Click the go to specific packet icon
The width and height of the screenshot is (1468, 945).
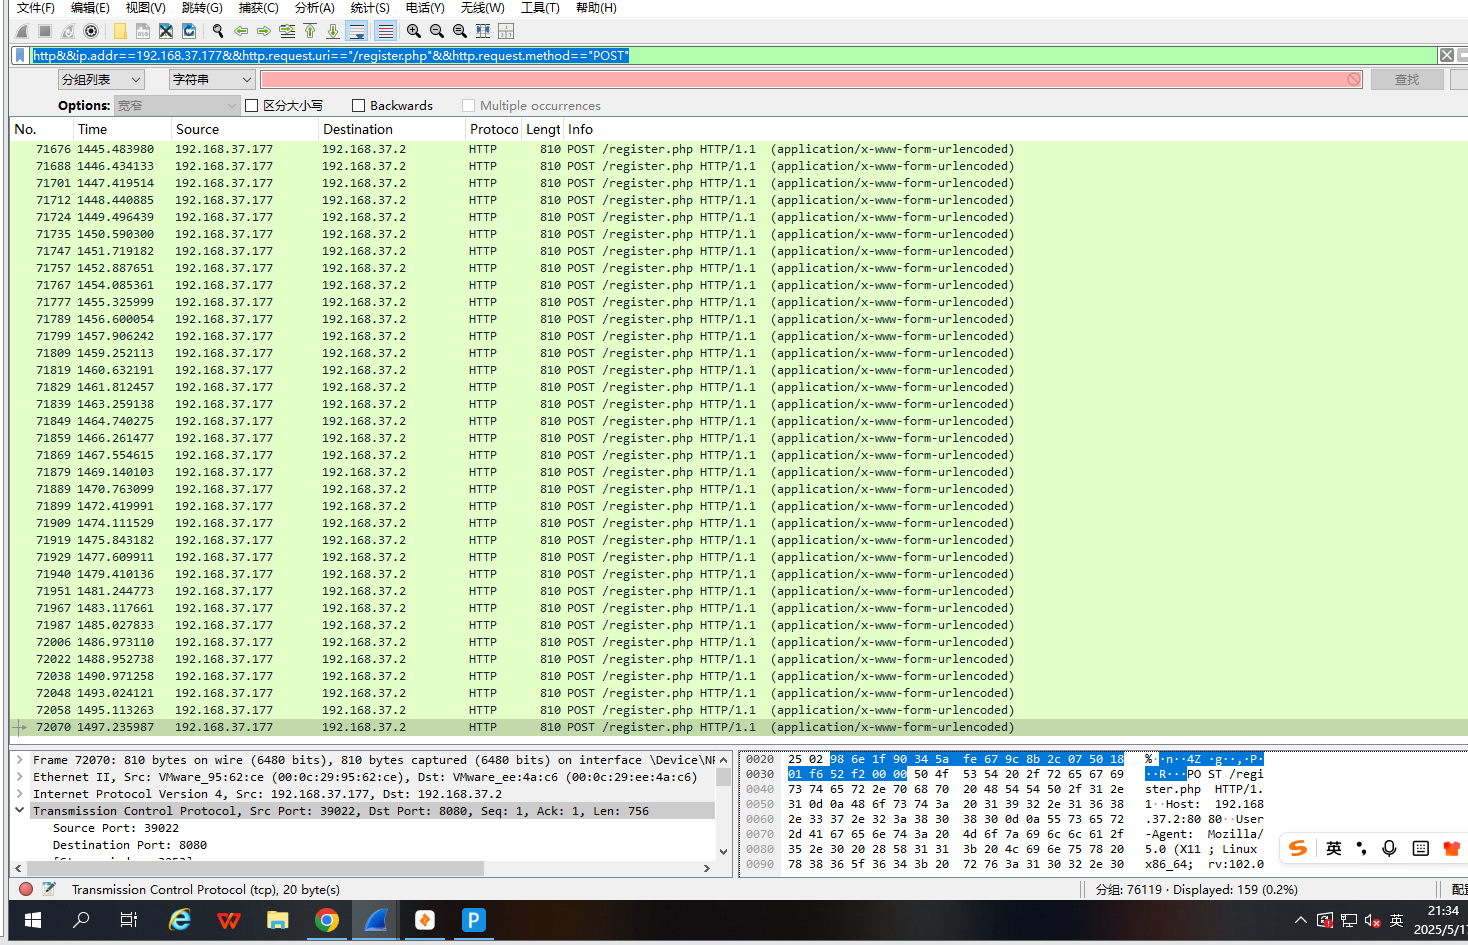tap(287, 31)
